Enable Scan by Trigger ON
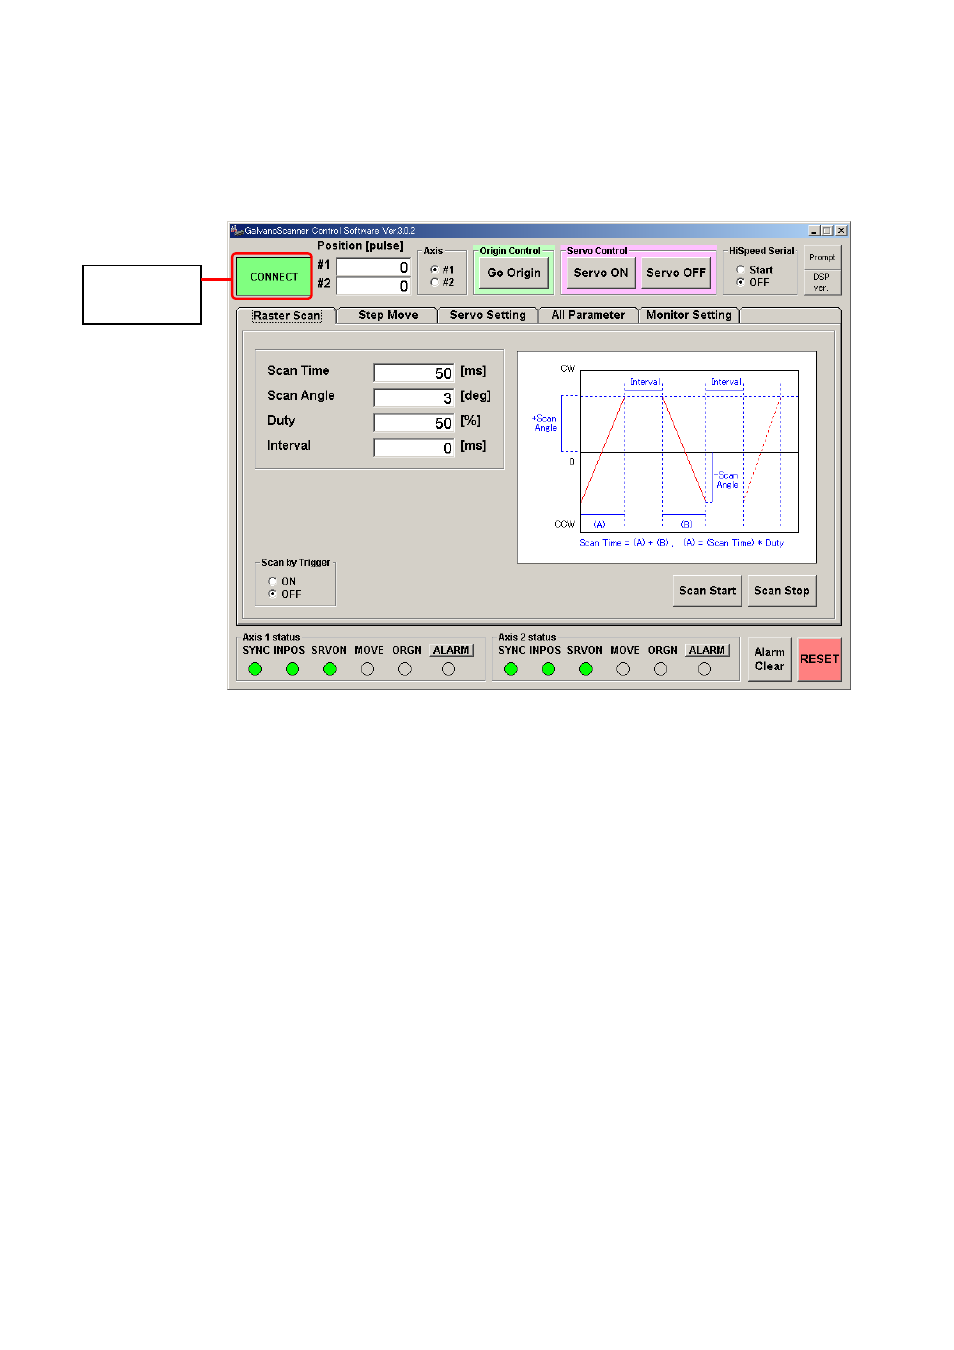The width and height of the screenshot is (954, 1350). click(273, 581)
